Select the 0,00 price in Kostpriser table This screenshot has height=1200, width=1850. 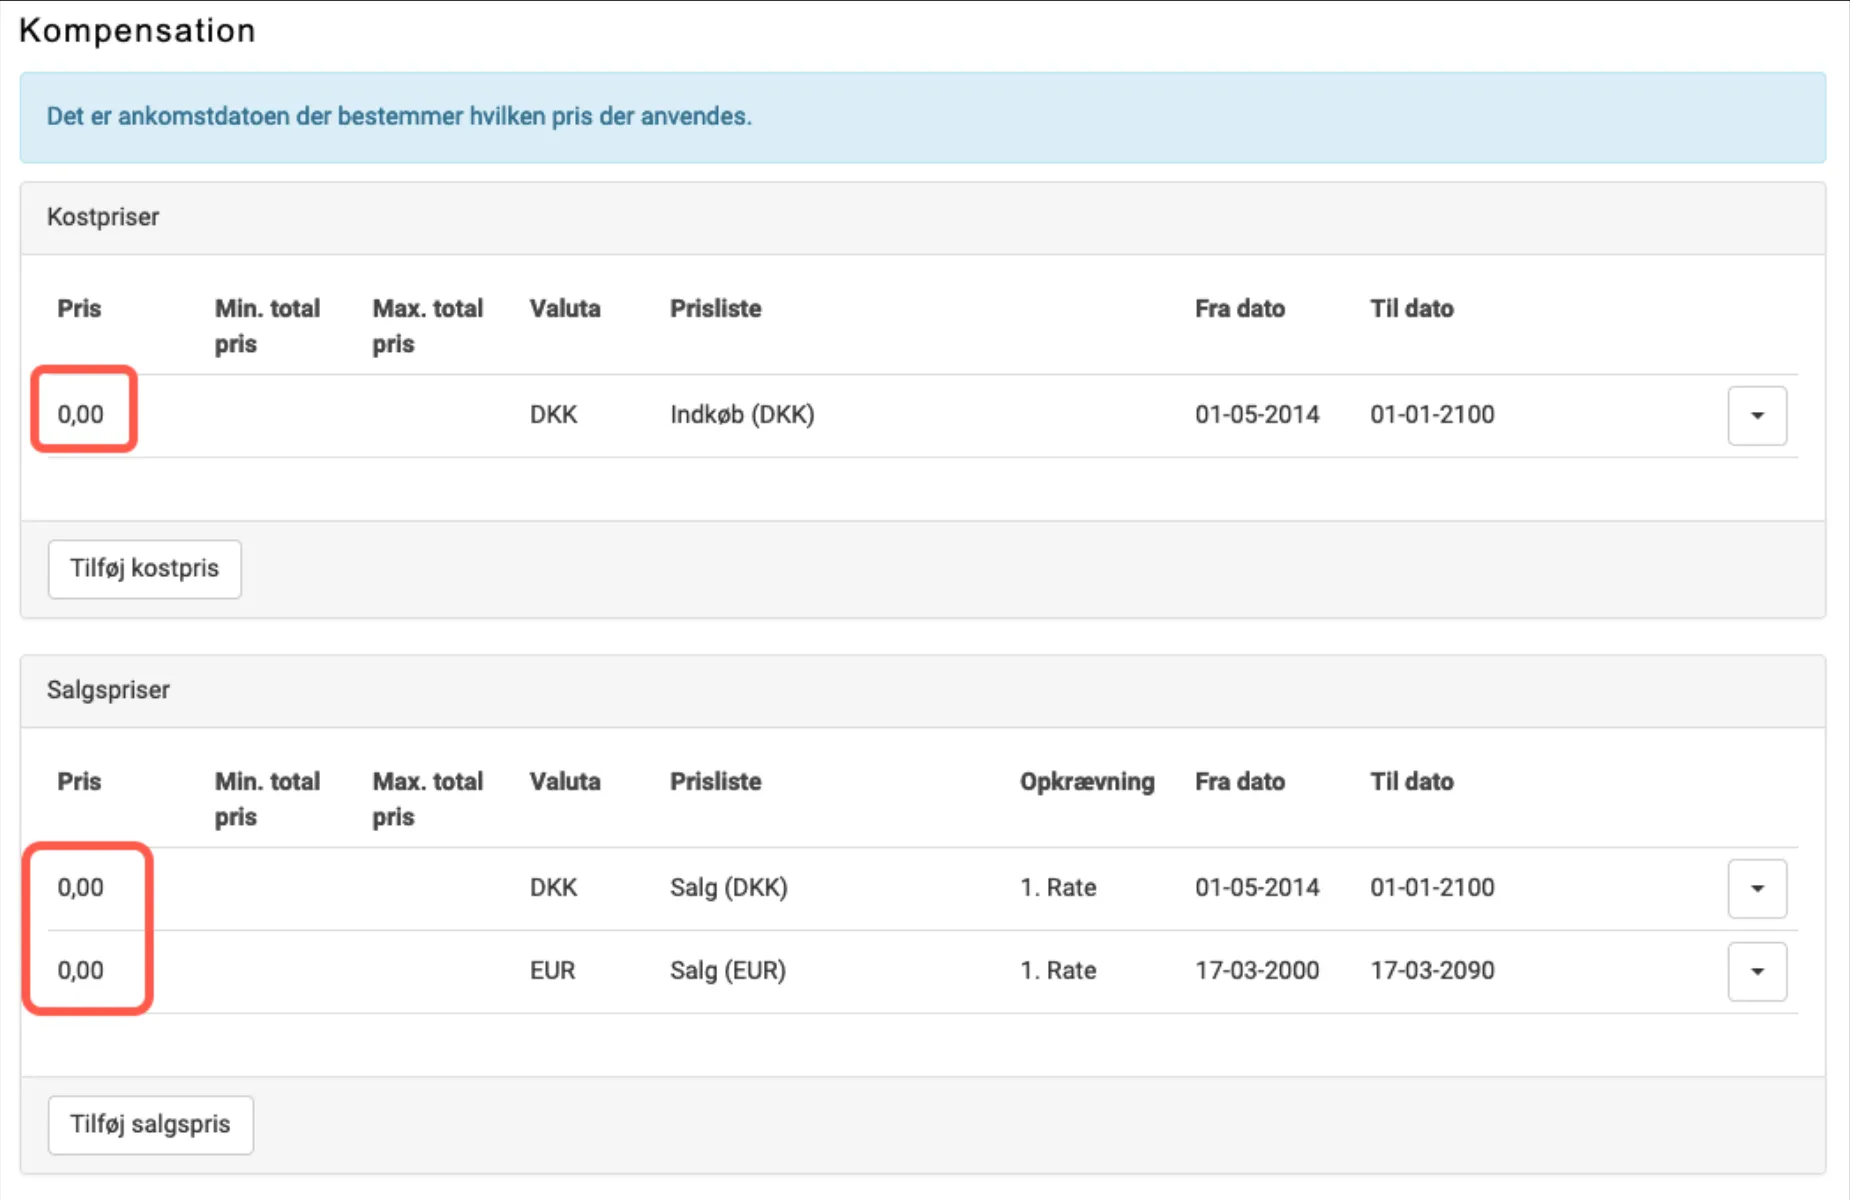pyautogui.click(x=81, y=414)
